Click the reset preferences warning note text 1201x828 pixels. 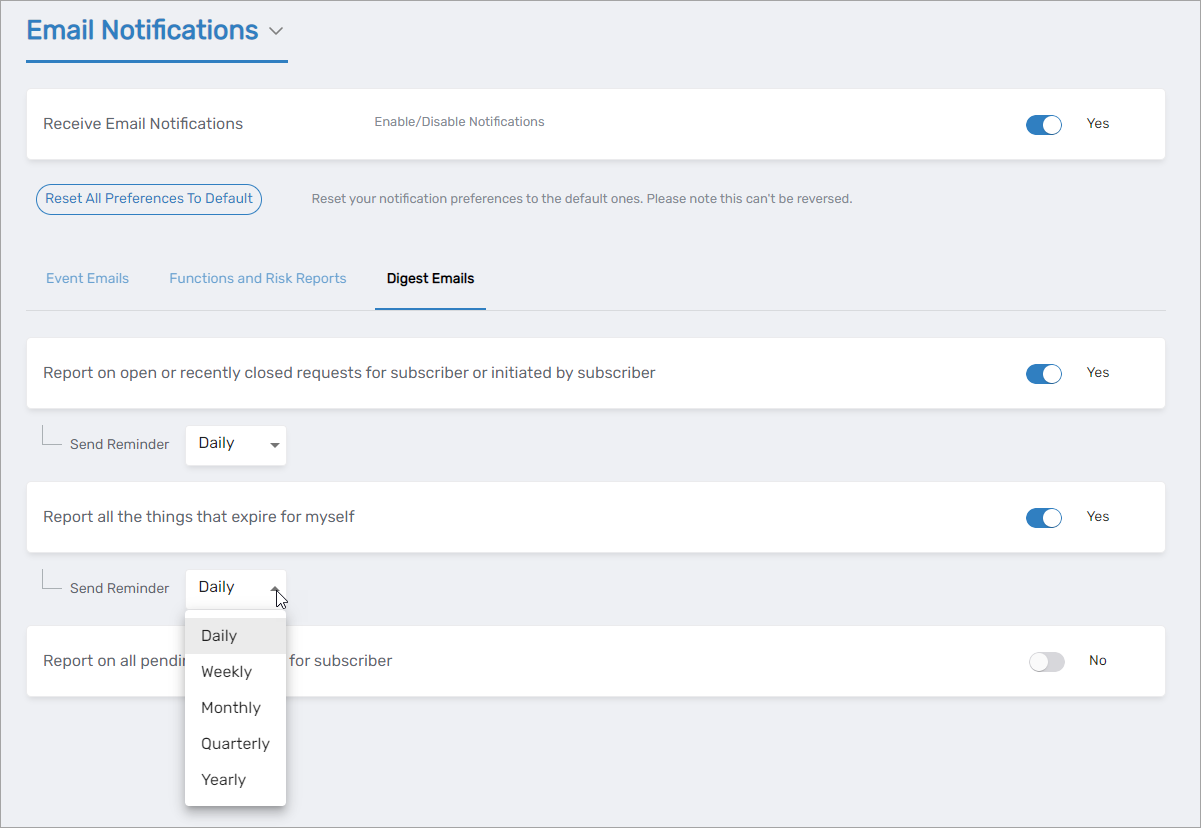point(581,199)
